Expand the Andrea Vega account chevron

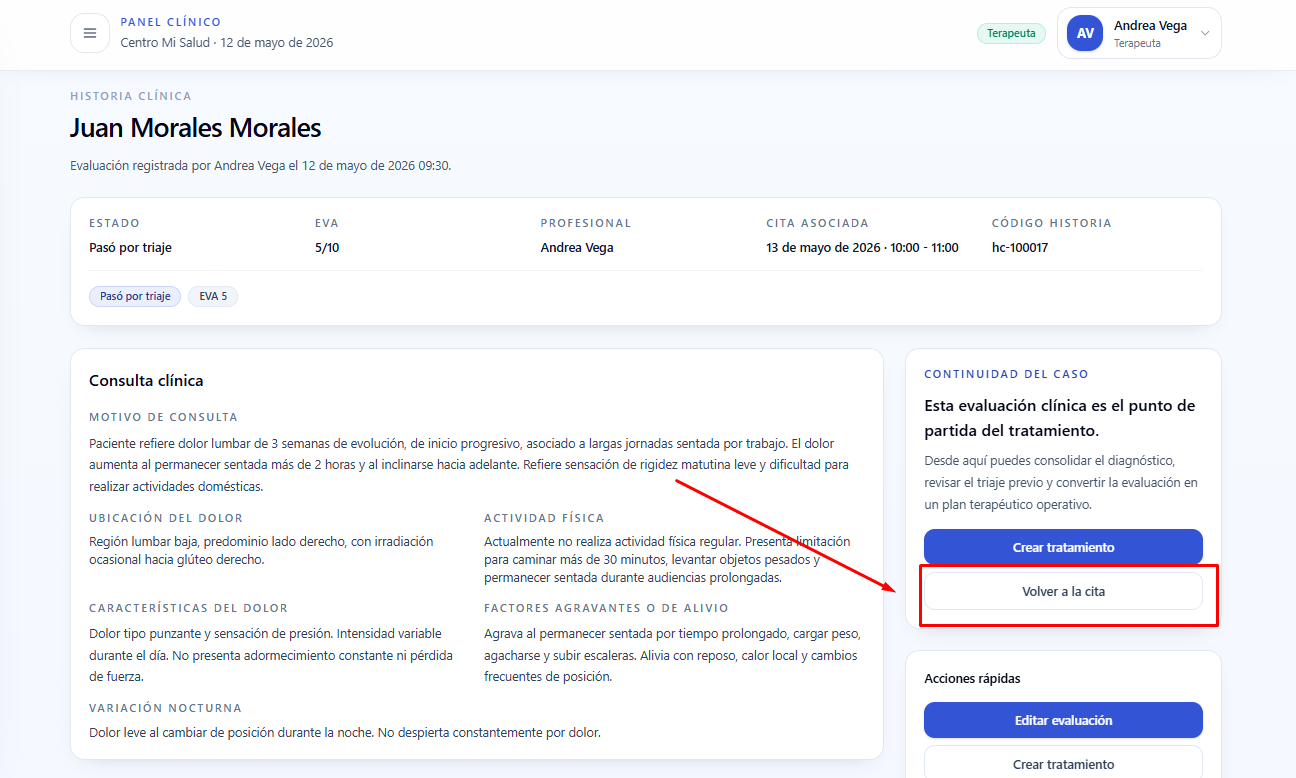(1205, 33)
